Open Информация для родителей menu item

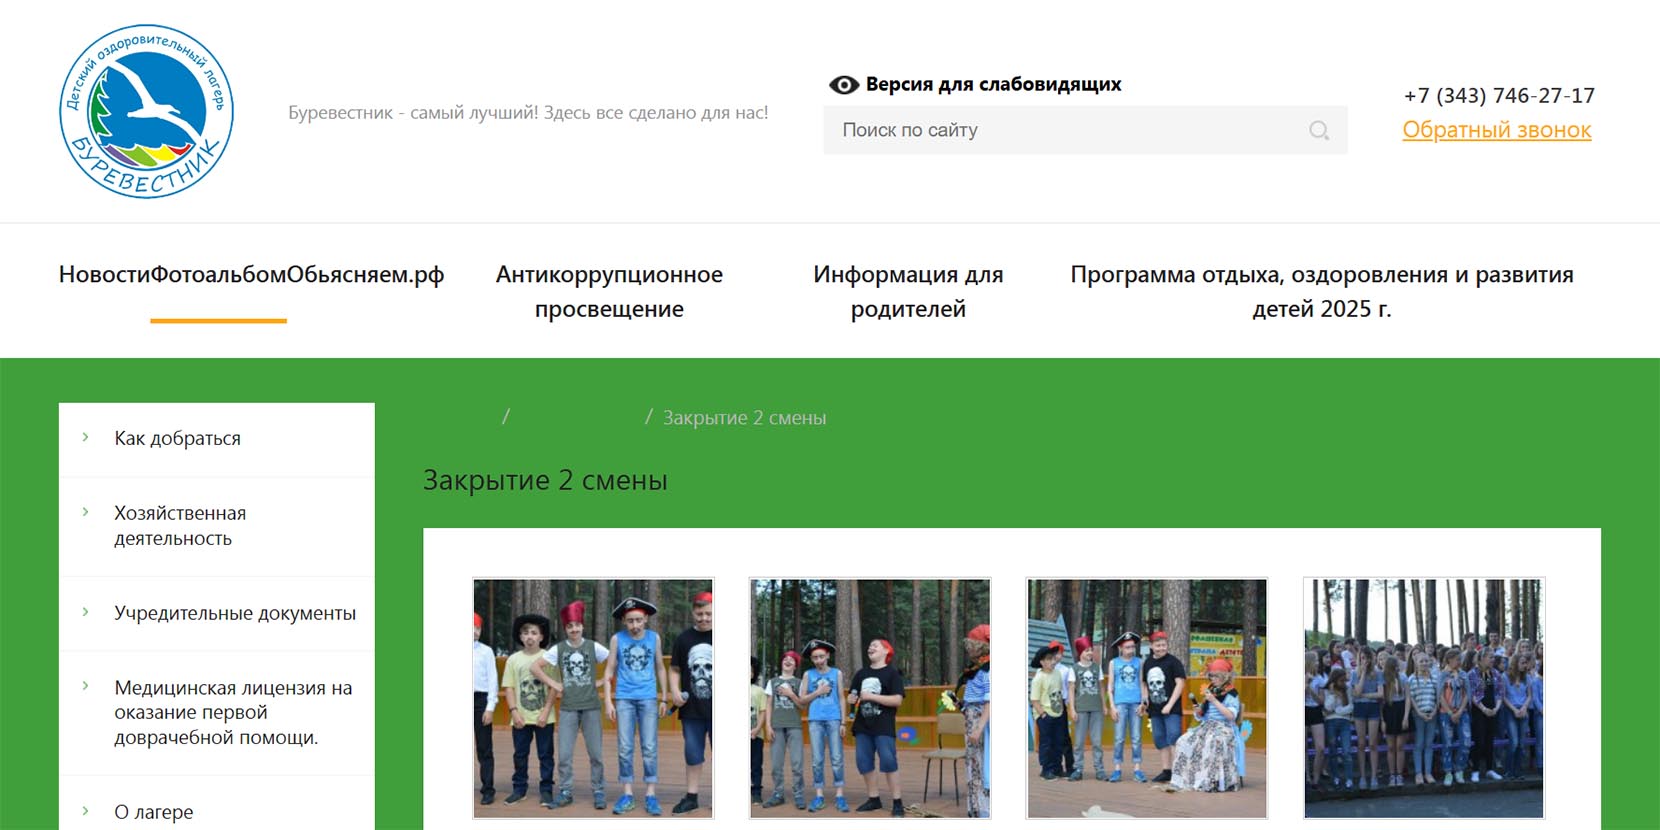907,291
